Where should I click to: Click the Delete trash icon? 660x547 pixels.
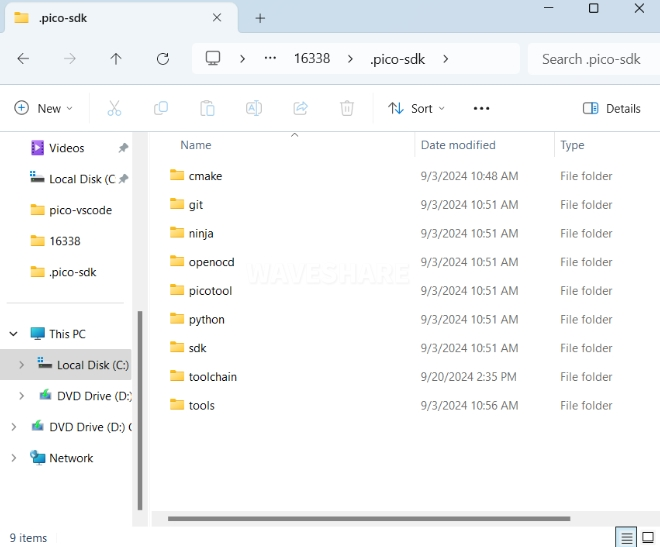coord(347,108)
